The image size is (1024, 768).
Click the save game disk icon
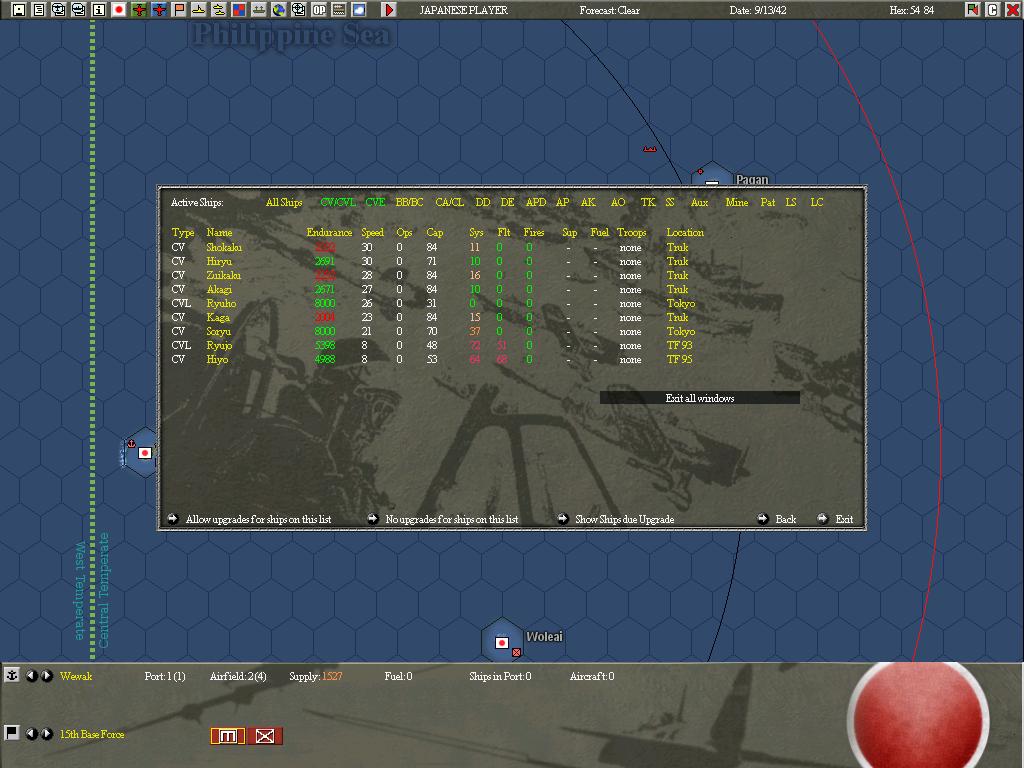[x=18, y=9]
